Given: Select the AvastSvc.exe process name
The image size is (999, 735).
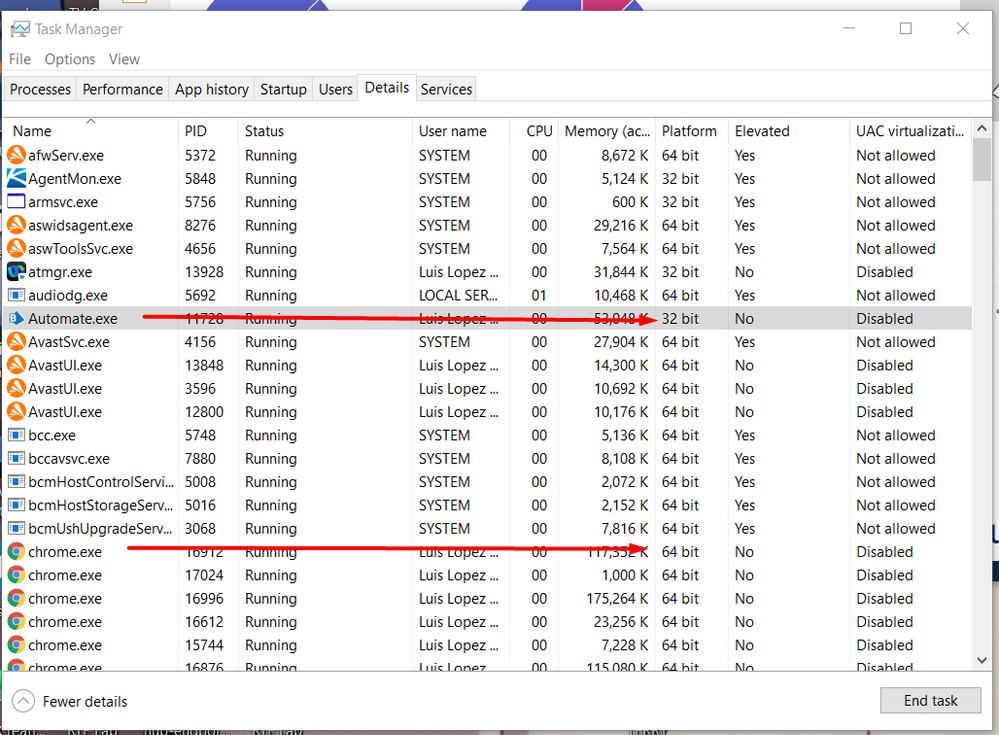Looking at the screenshot, I should pos(69,342).
